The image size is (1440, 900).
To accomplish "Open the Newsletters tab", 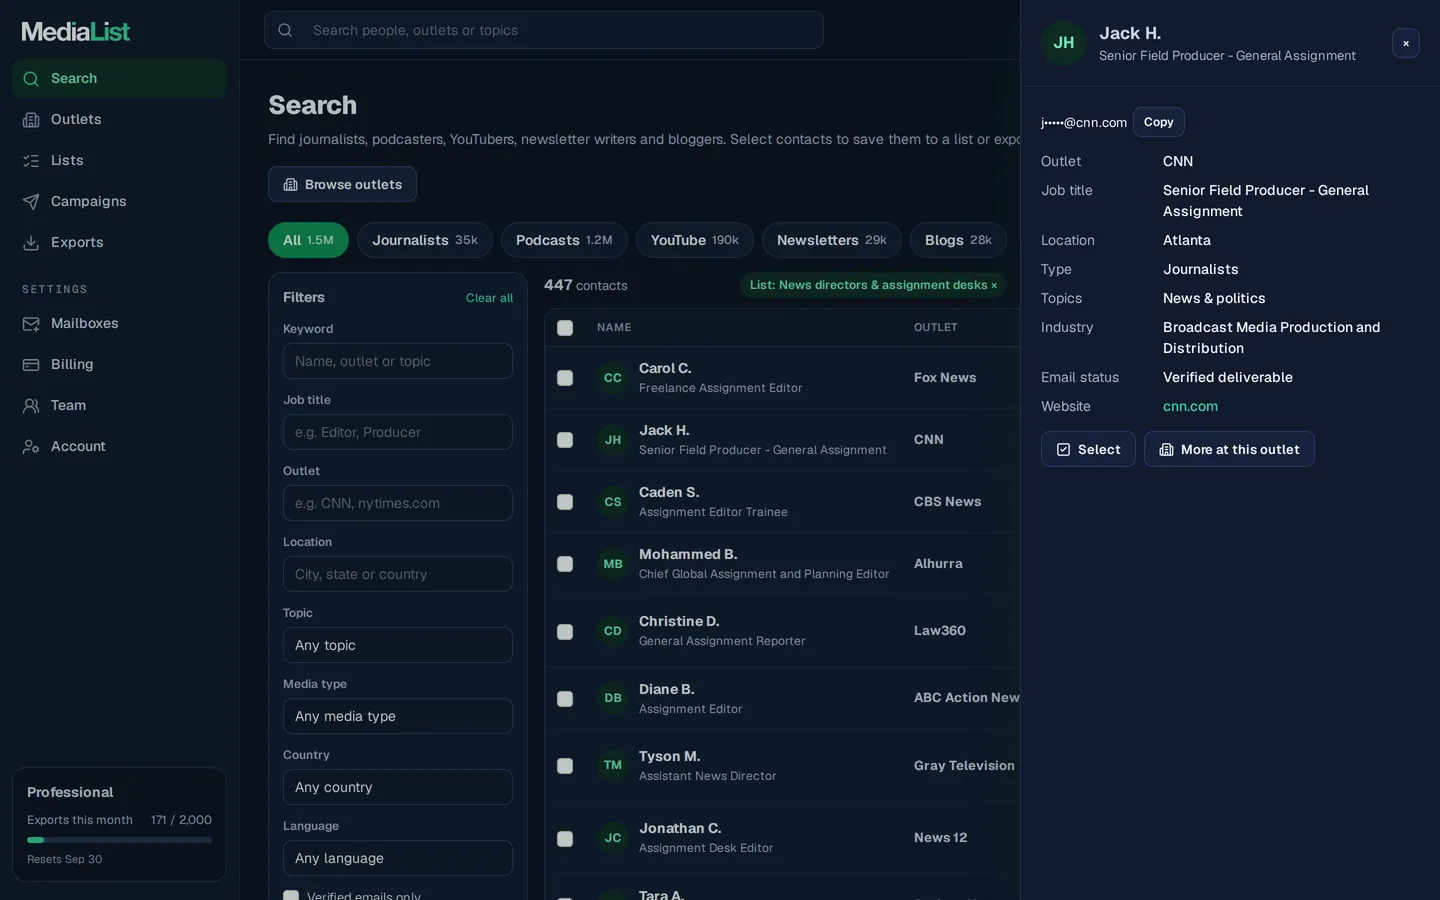I will point(832,240).
